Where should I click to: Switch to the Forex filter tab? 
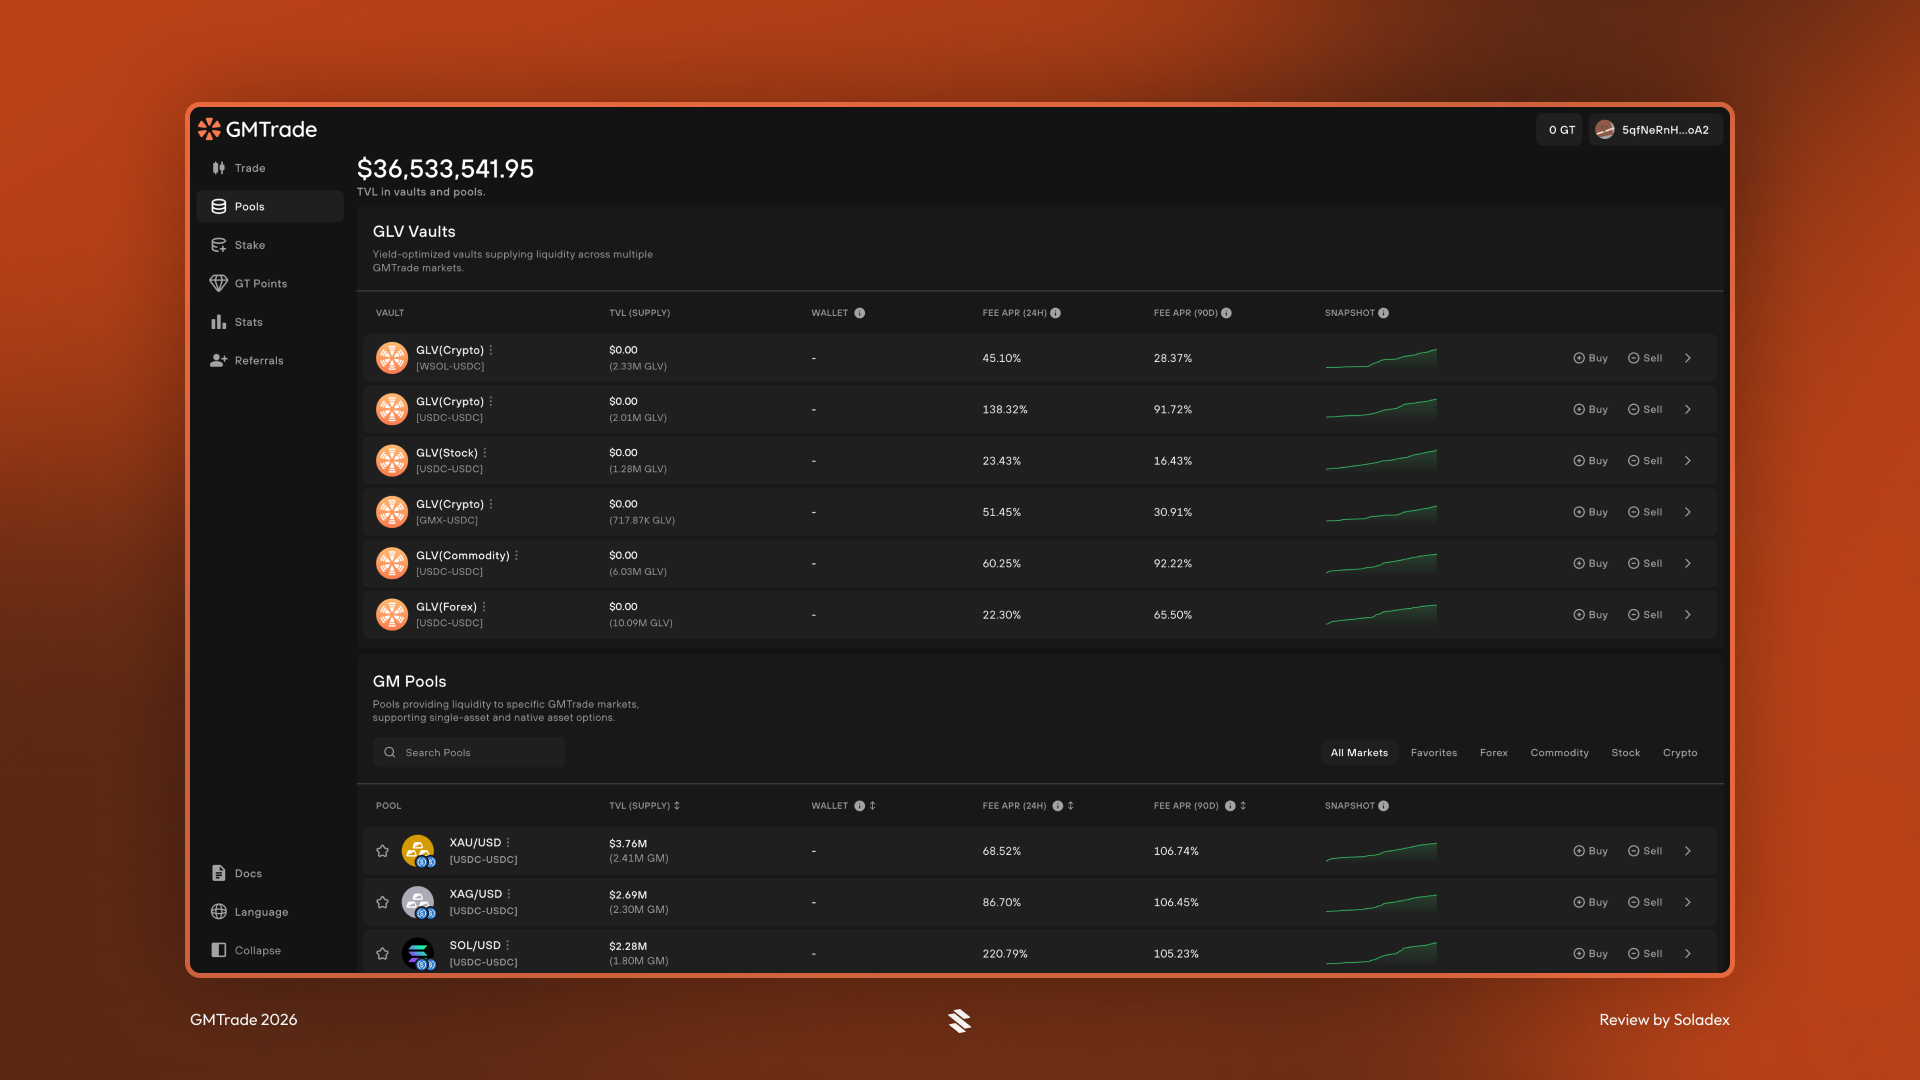[1494, 753]
